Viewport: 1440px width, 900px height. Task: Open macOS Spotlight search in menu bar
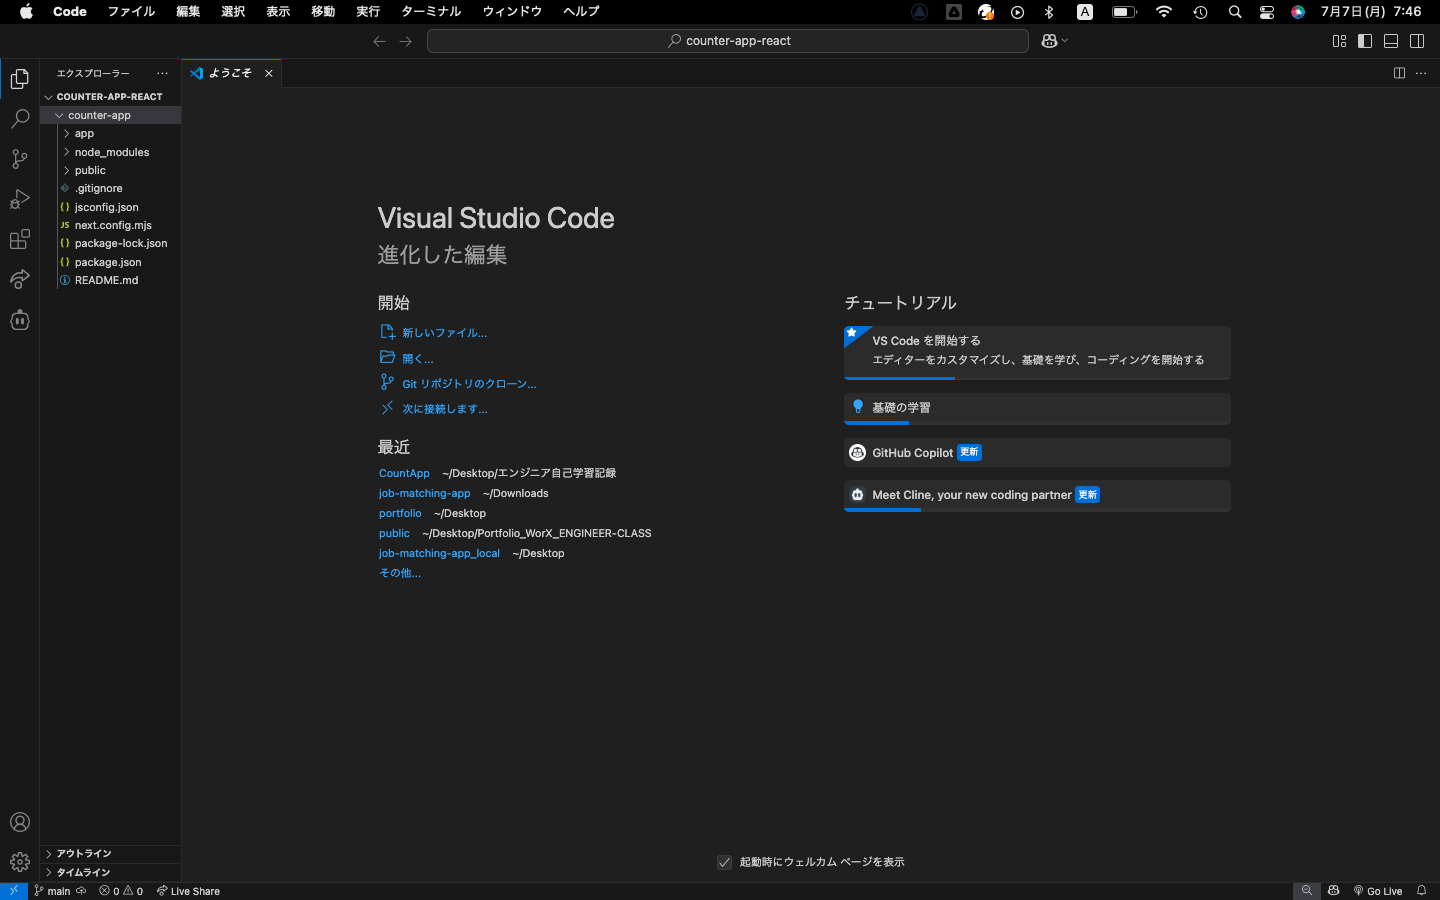[x=1235, y=12]
